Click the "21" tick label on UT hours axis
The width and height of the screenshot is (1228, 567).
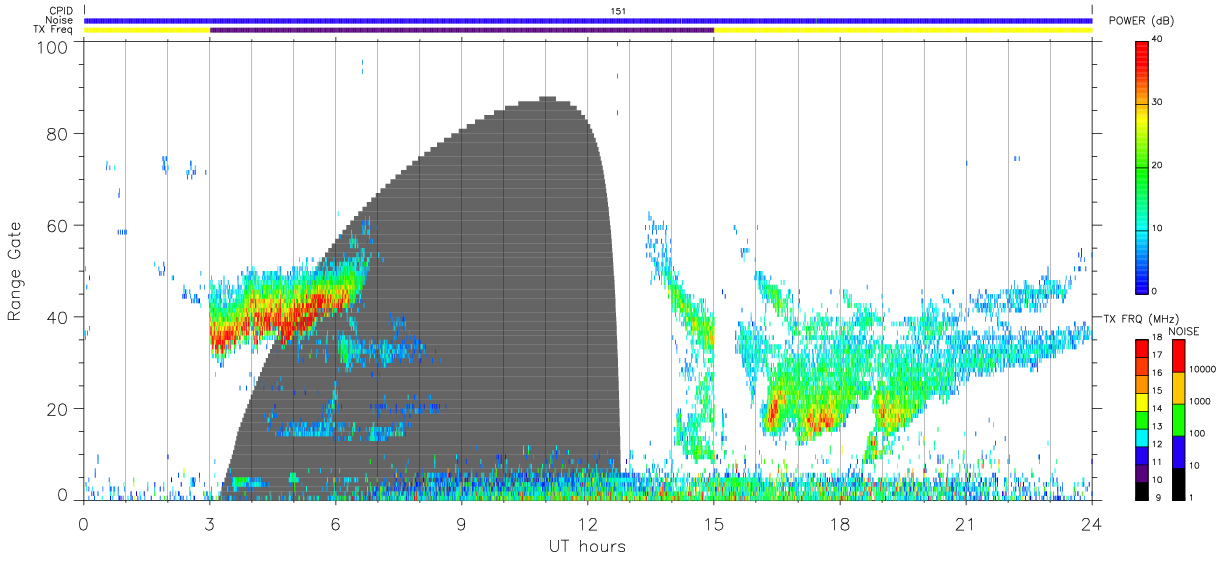pyautogui.click(x=966, y=523)
